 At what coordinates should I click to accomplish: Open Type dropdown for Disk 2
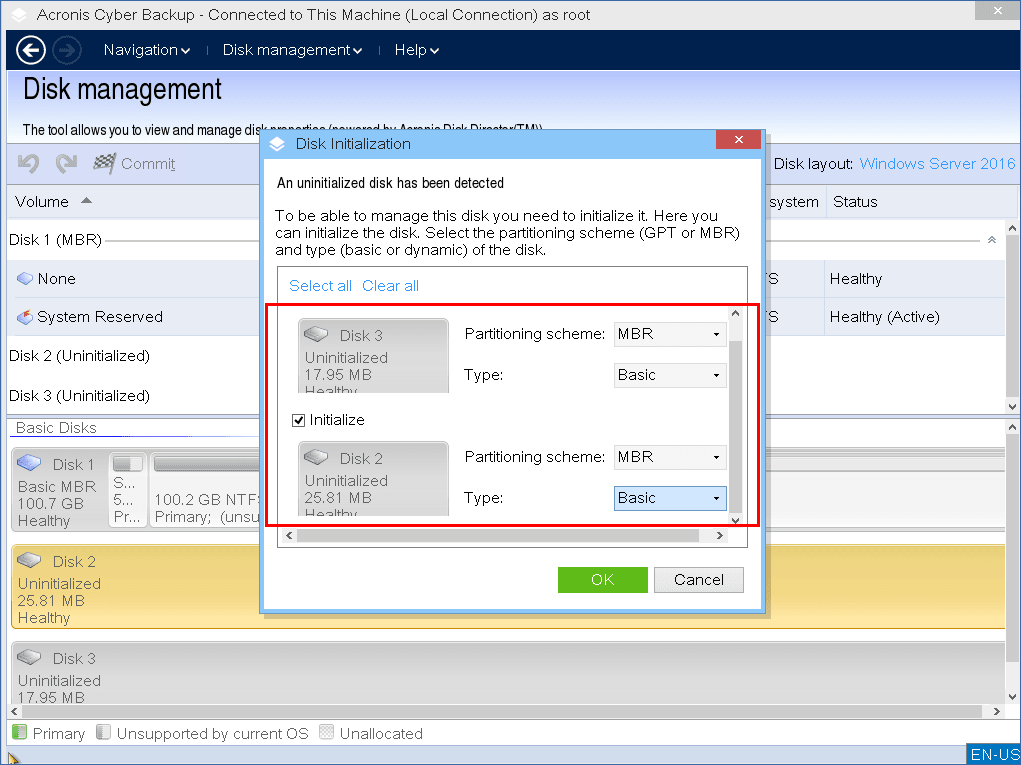pos(669,498)
